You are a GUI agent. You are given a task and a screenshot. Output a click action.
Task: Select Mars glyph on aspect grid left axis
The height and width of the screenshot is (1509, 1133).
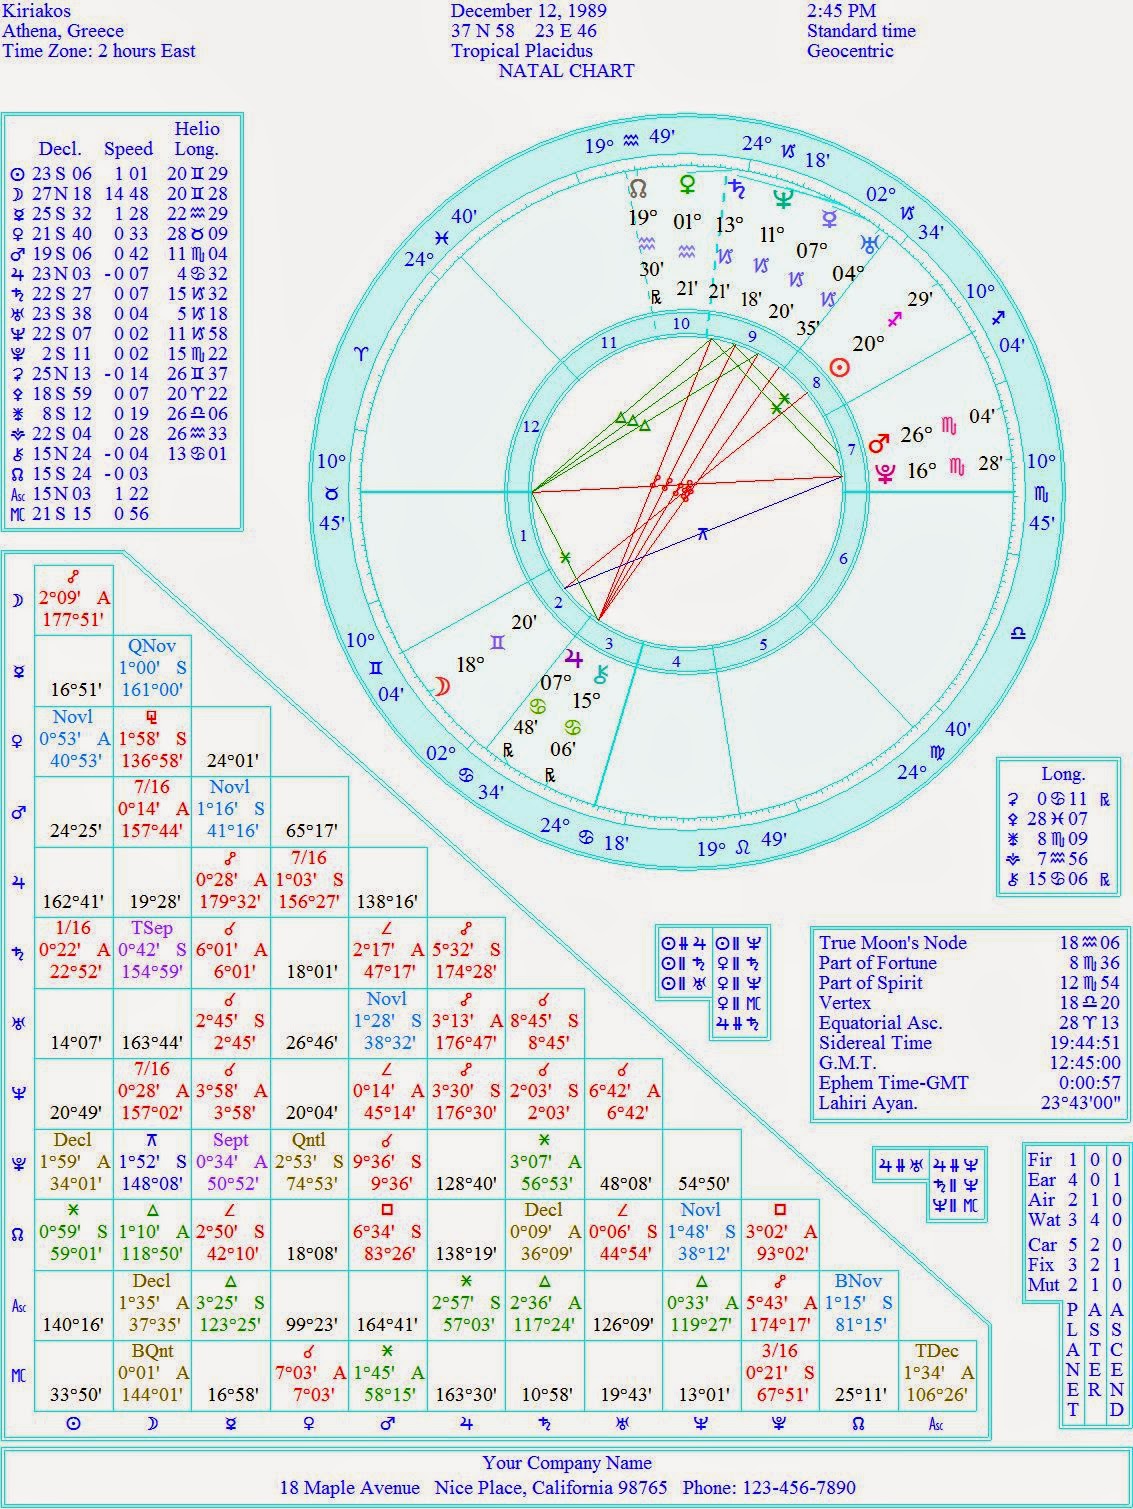[x=17, y=812]
